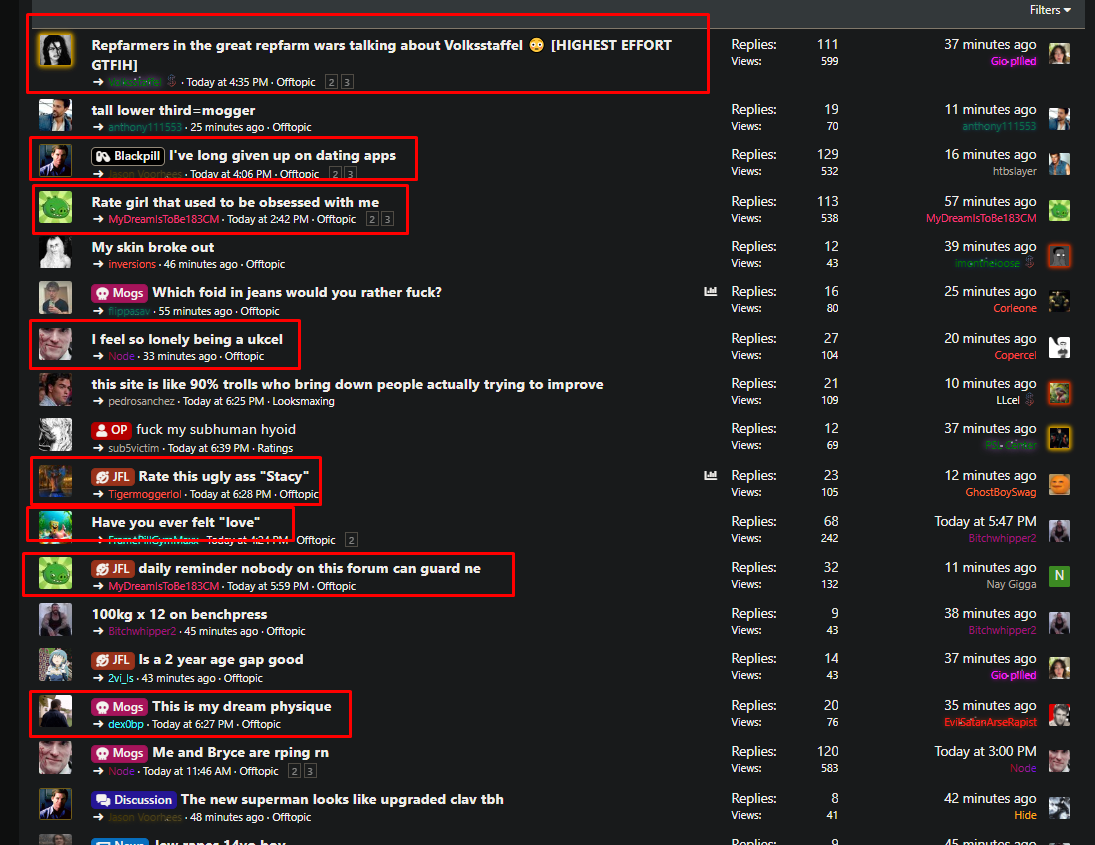The height and width of the screenshot is (845, 1095).
Task: Click '16 minutes ago' latest post timestamp
Action: (x=990, y=154)
